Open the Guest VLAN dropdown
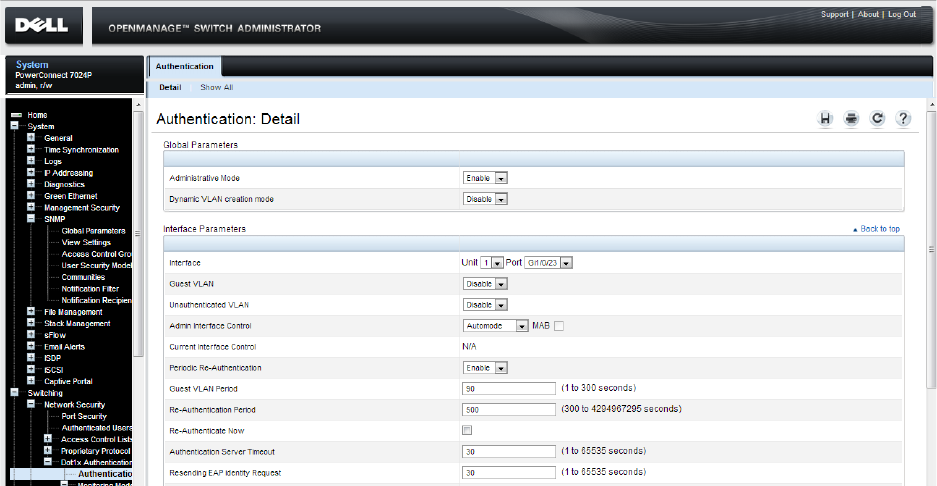The width and height of the screenshot is (937, 486). pyautogui.click(x=485, y=284)
